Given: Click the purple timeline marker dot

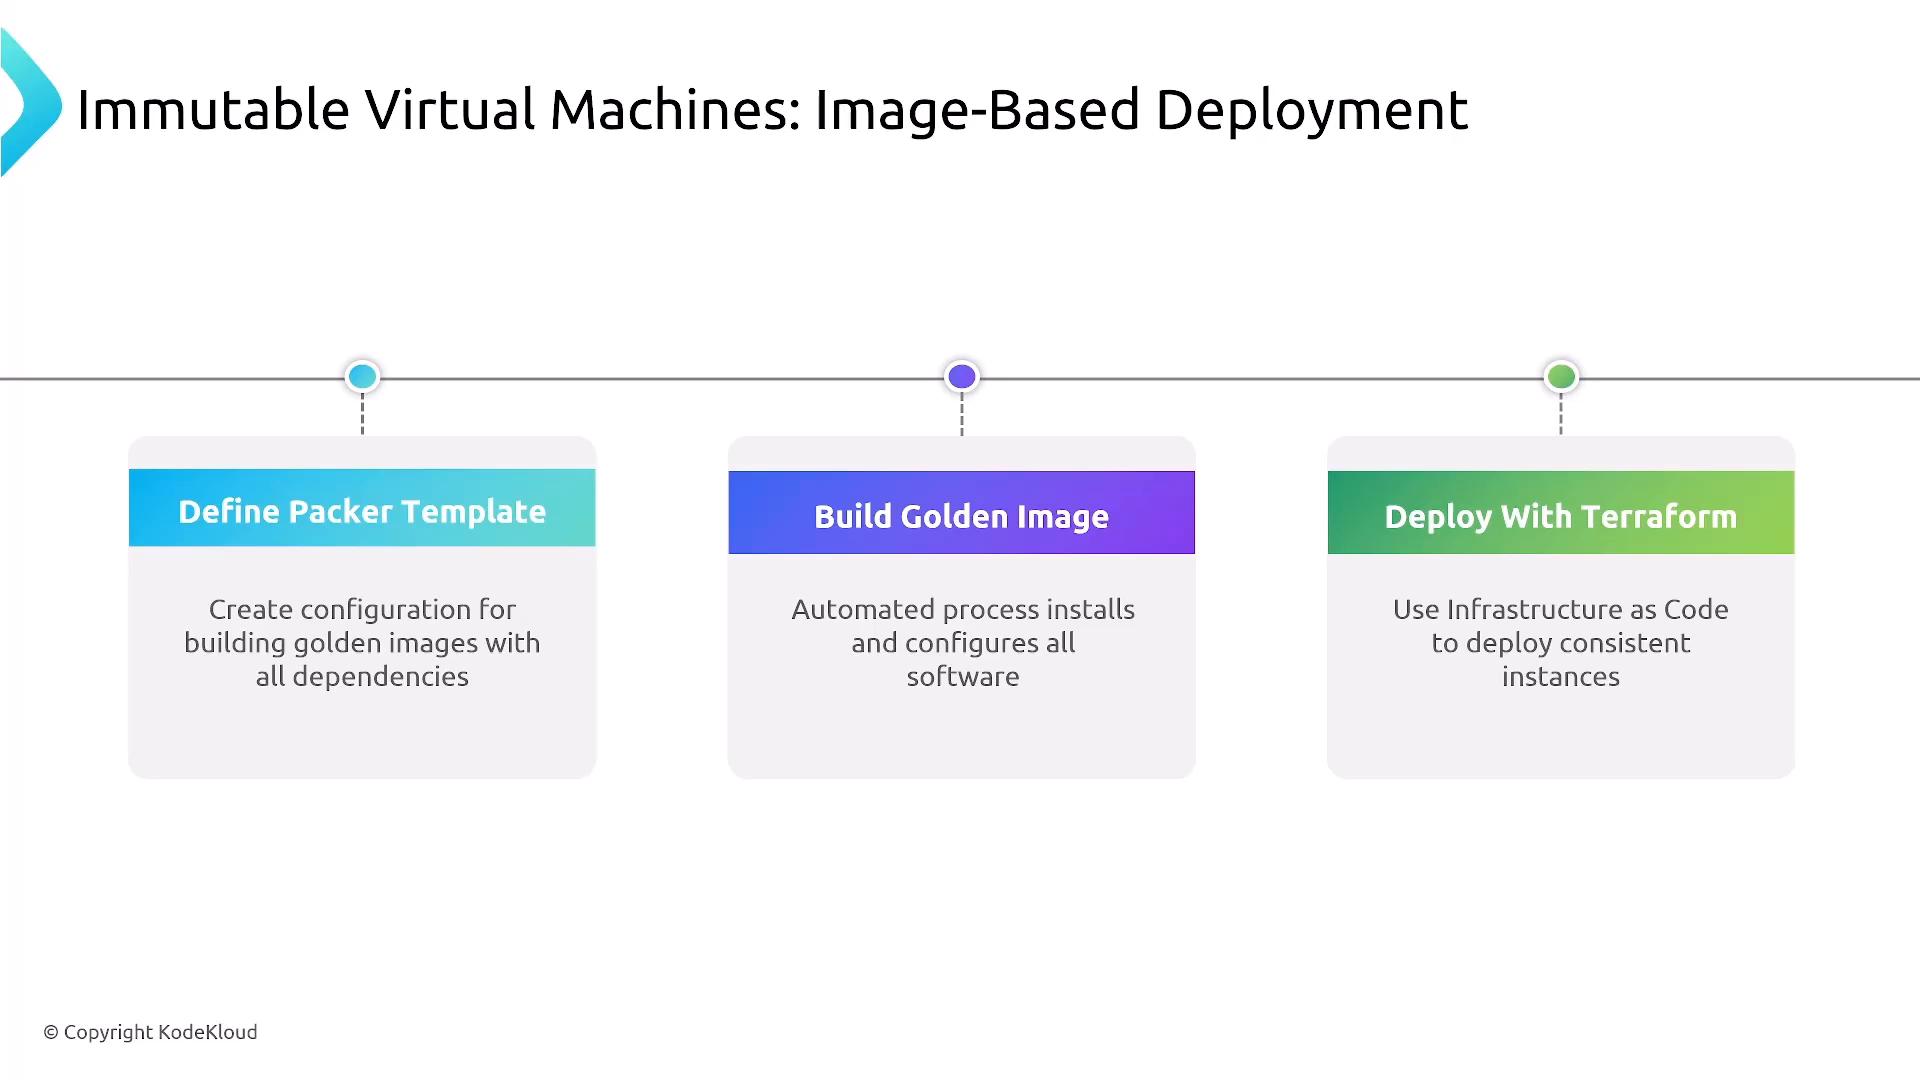Looking at the screenshot, I should tap(962, 377).
